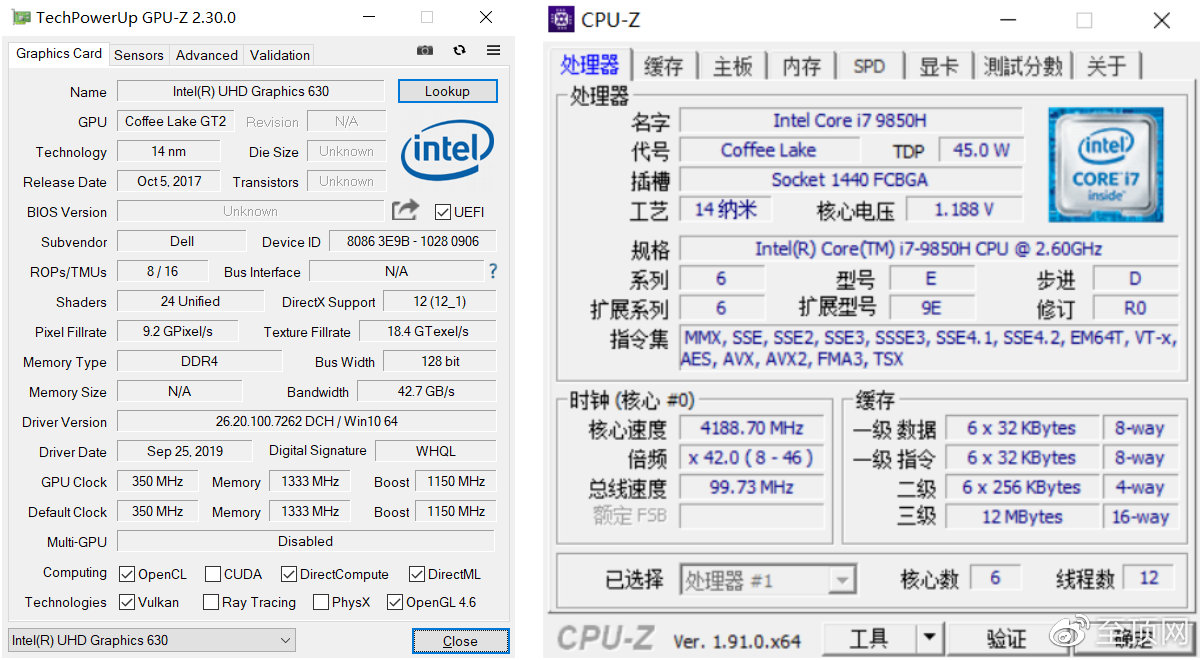Toggle the DirectML checkbox
The height and width of the screenshot is (660, 1202).
point(417,574)
